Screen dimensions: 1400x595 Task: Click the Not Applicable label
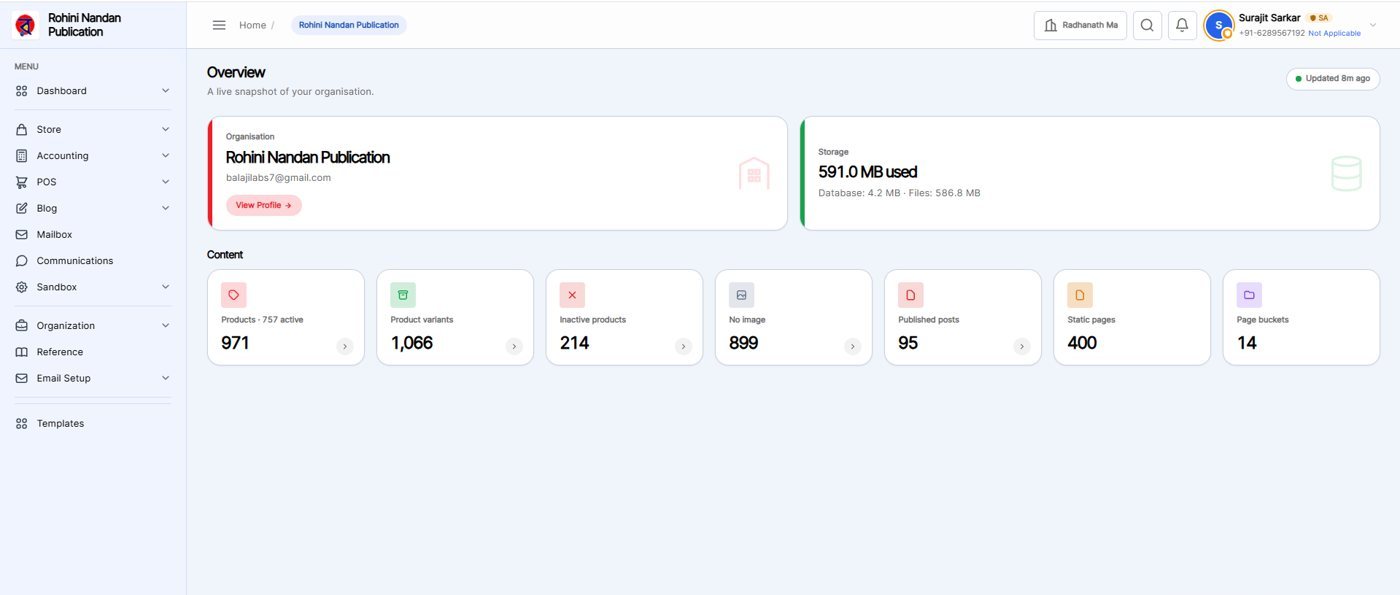1334,33
